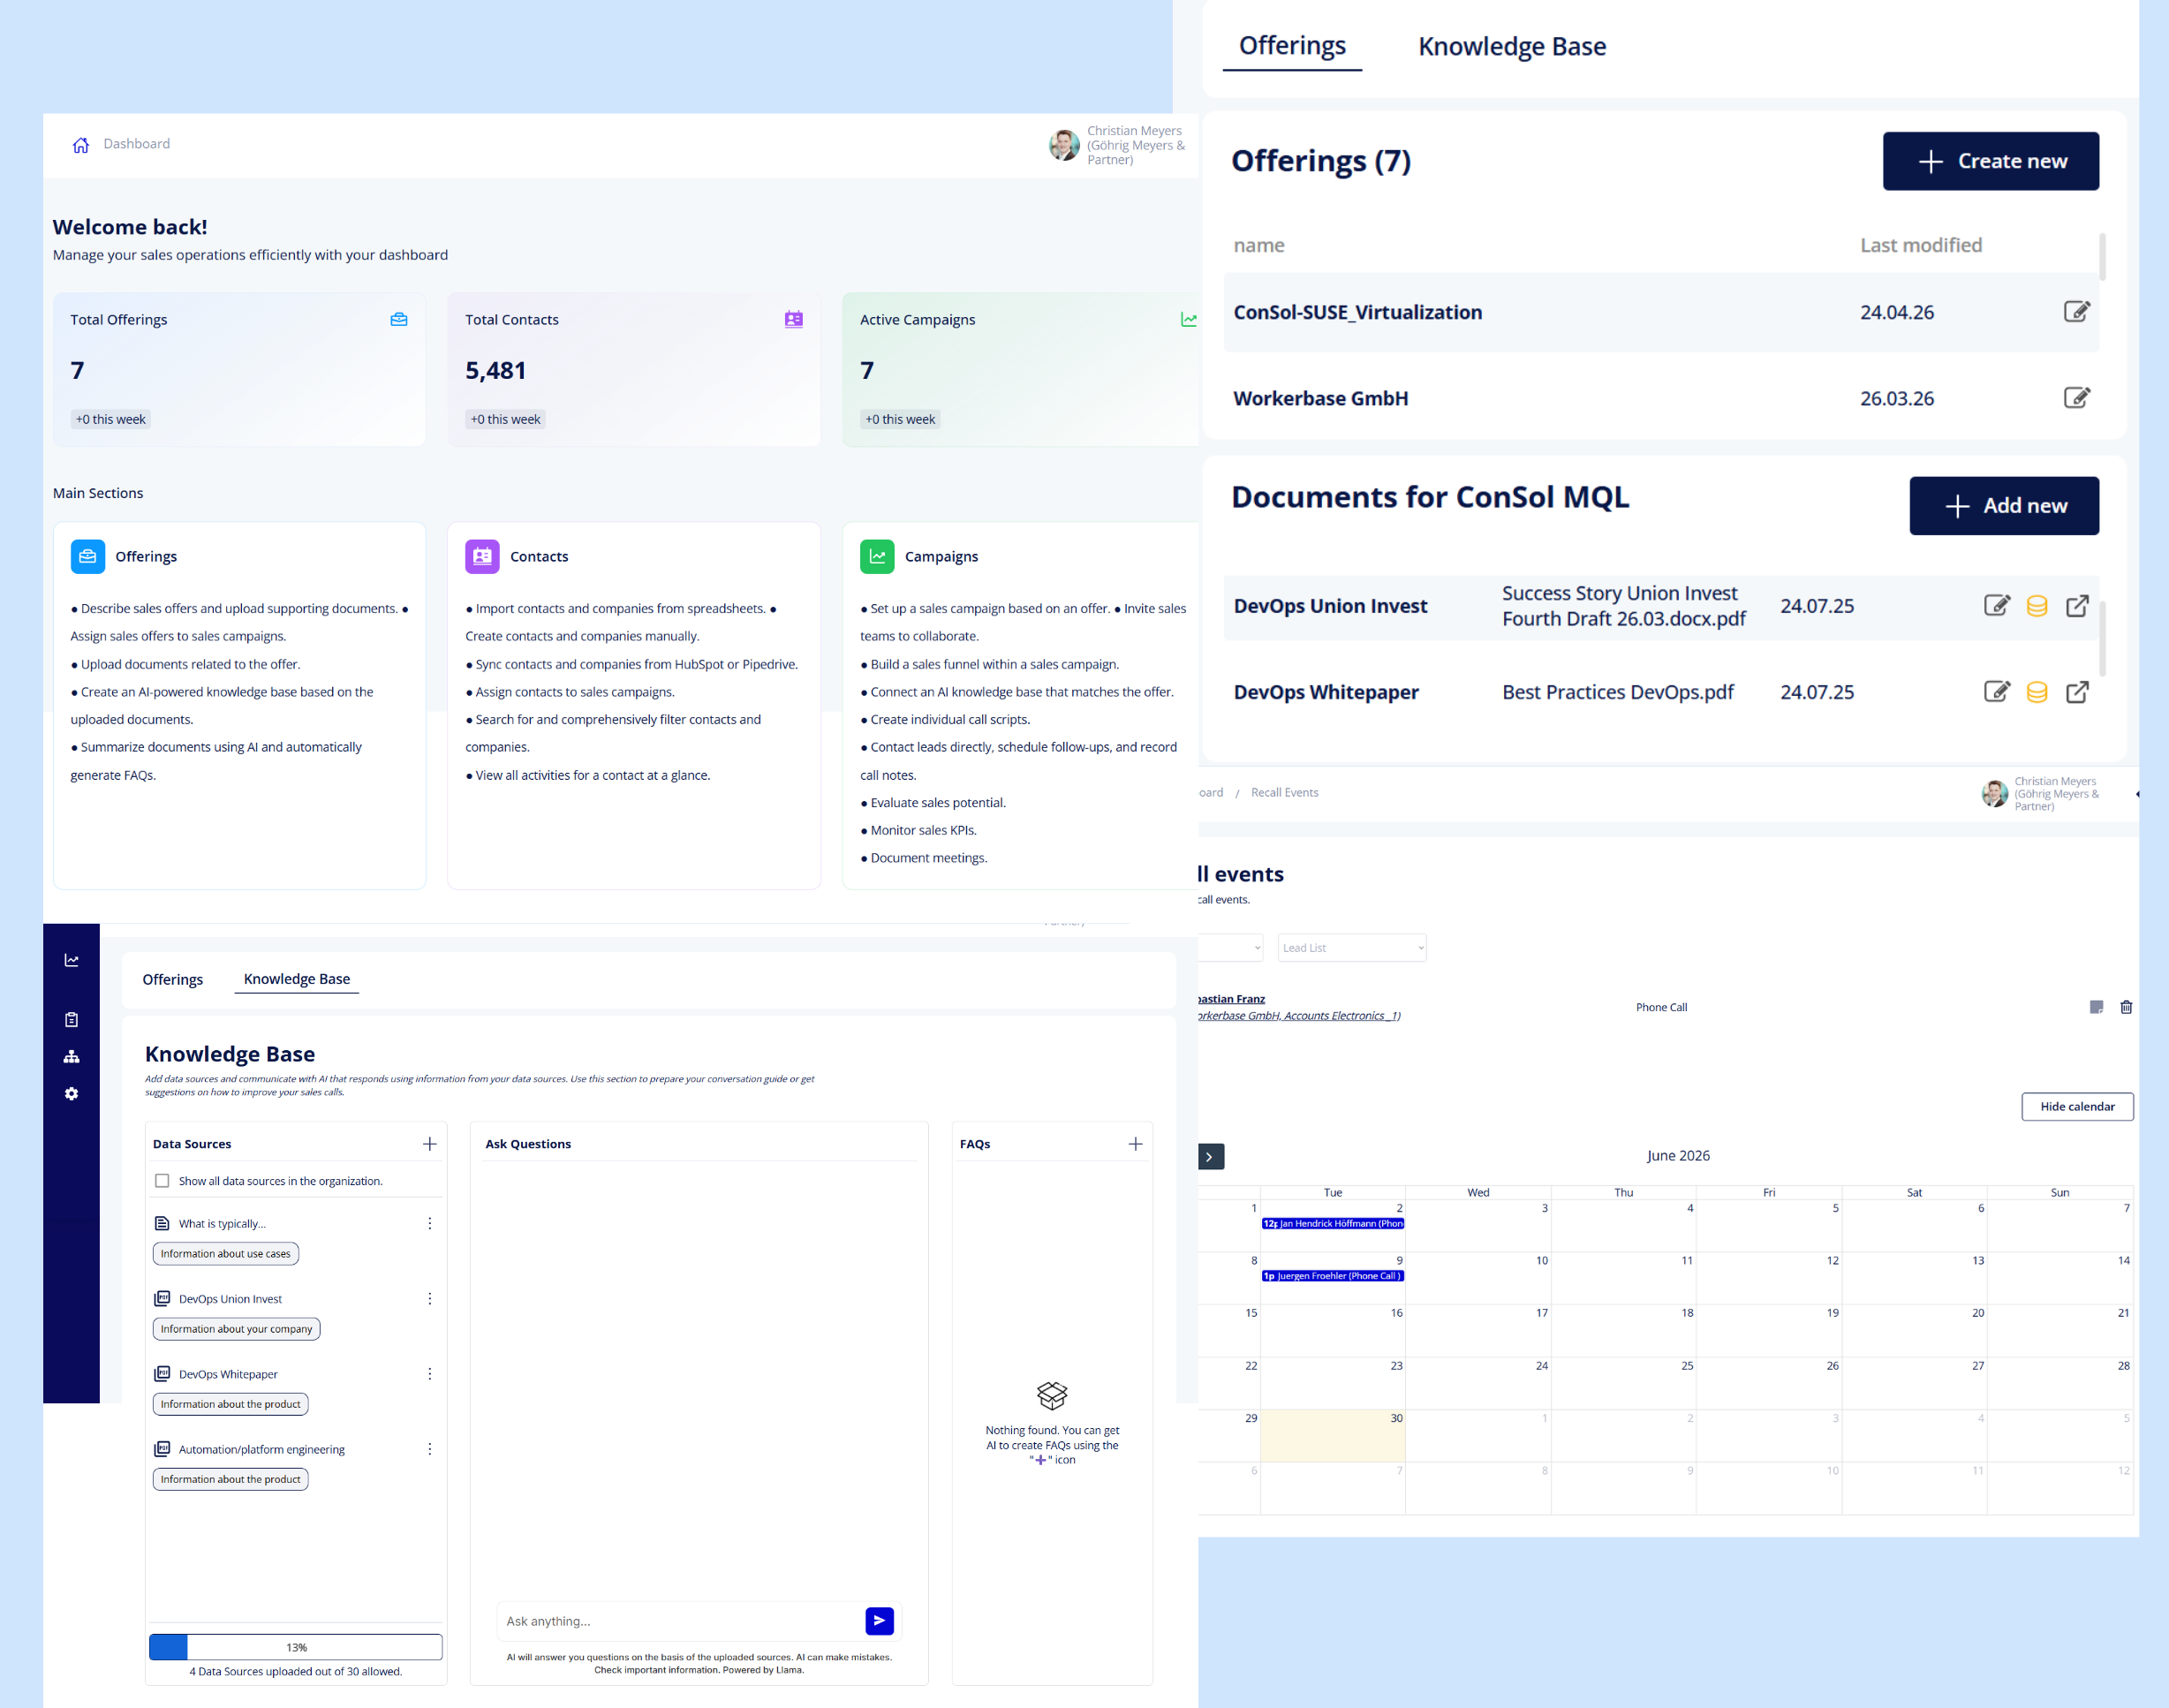The image size is (2169, 1708).
Task: Click the stack icon in empty FAQs panel
Action: pyautogui.click(x=1052, y=1395)
